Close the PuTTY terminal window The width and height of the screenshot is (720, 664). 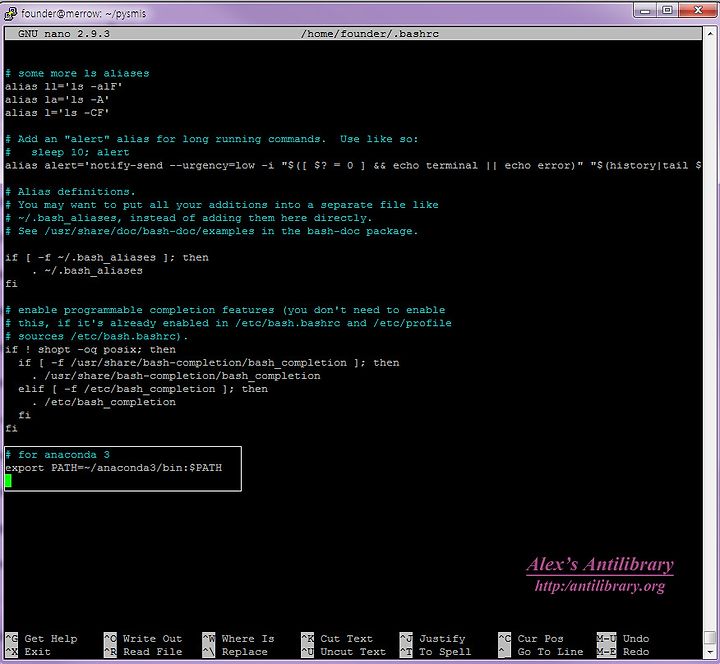pyautogui.click(x=698, y=10)
